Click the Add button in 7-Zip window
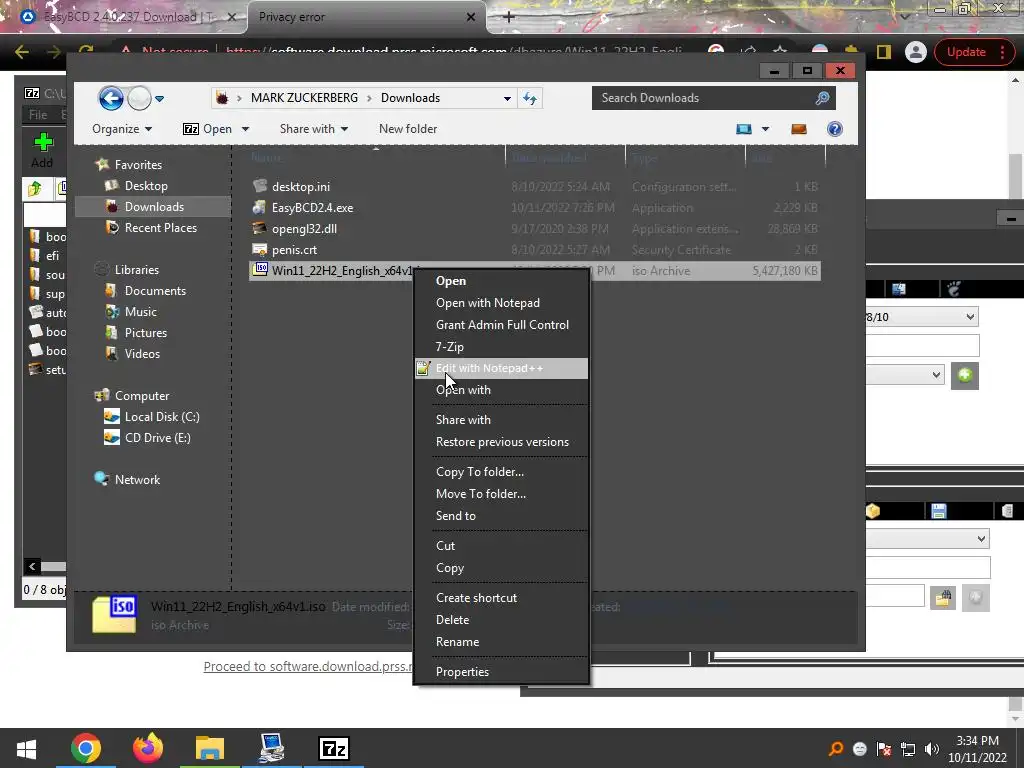Viewport: 1024px width, 768px height. coord(42,151)
